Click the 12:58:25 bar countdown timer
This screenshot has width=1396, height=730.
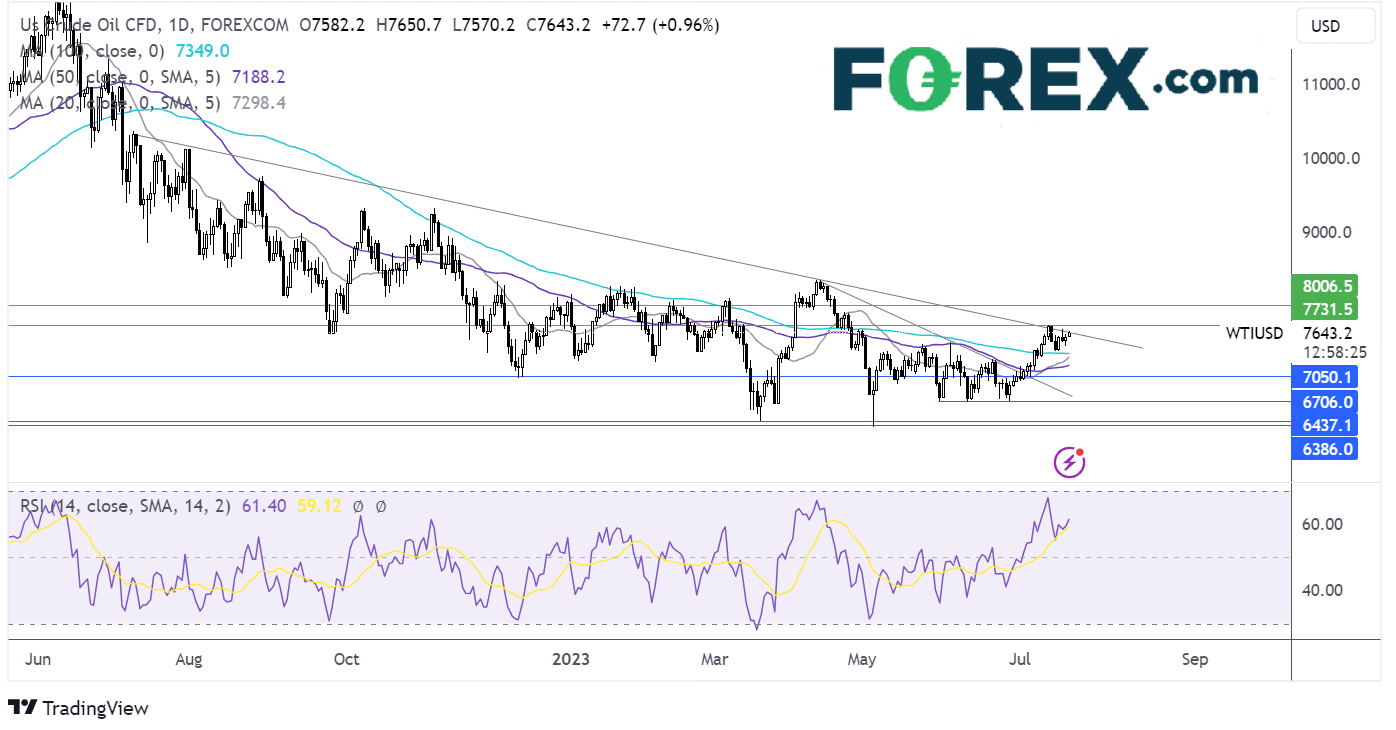1337,352
